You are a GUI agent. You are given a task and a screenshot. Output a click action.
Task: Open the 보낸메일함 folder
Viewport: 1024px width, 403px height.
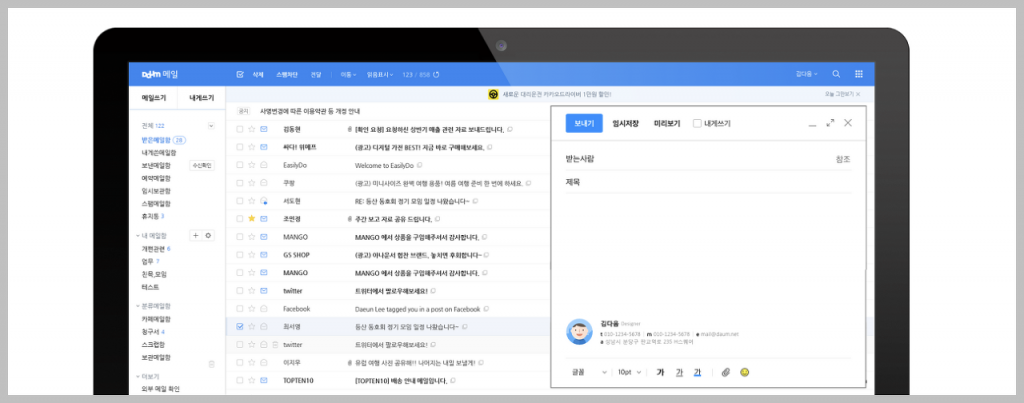click(156, 165)
